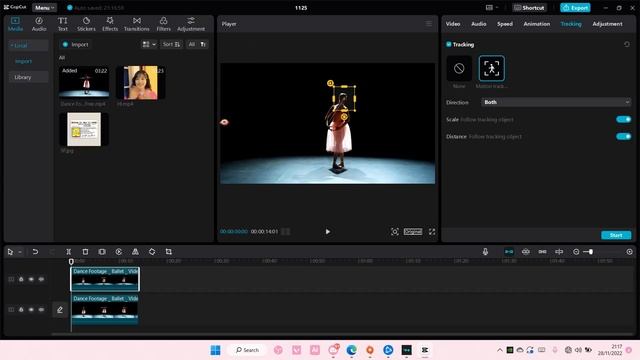Play the video in the player

(328, 232)
